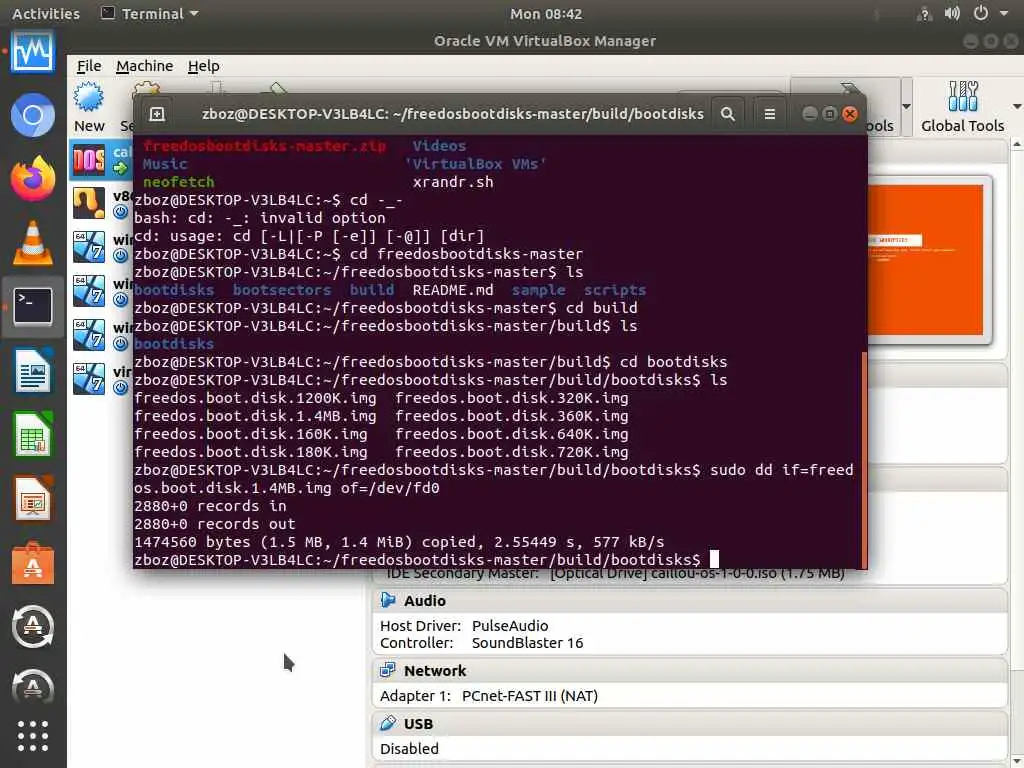Click 'bootsectors' directory name in terminal
1024x768 pixels.
tap(281, 290)
